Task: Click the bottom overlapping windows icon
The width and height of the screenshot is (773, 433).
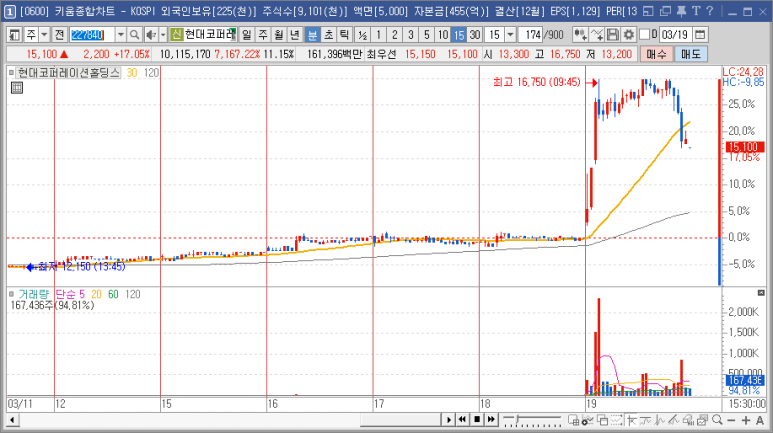Action: (x=602, y=420)
